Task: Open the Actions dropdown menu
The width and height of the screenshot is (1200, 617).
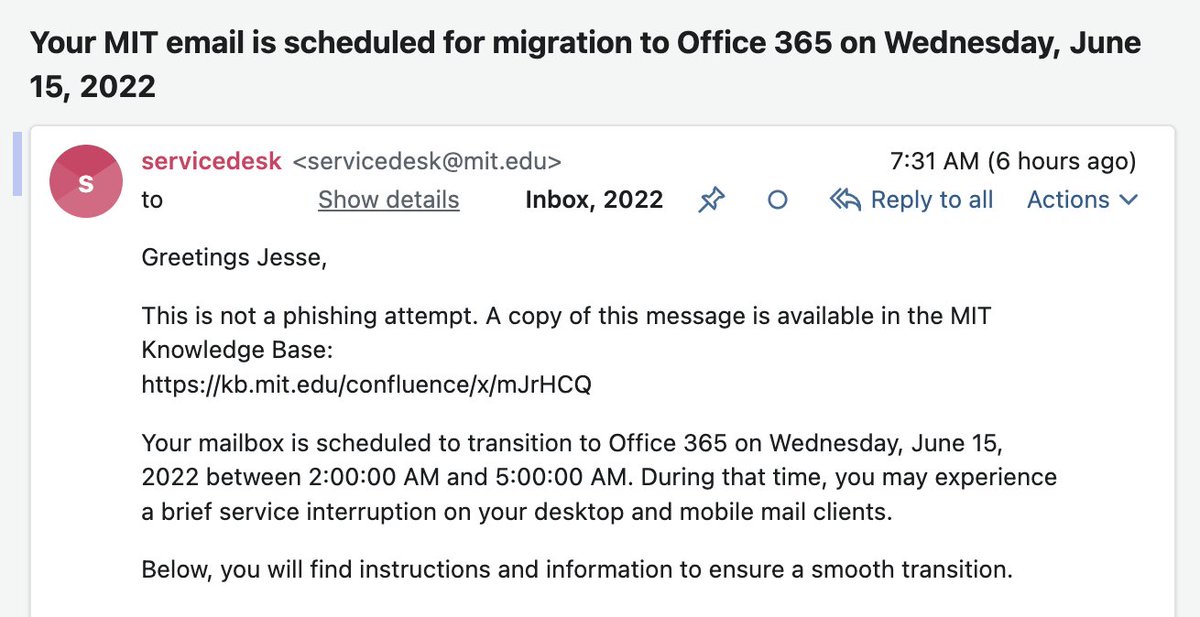Action: [x=1082, y=200]
